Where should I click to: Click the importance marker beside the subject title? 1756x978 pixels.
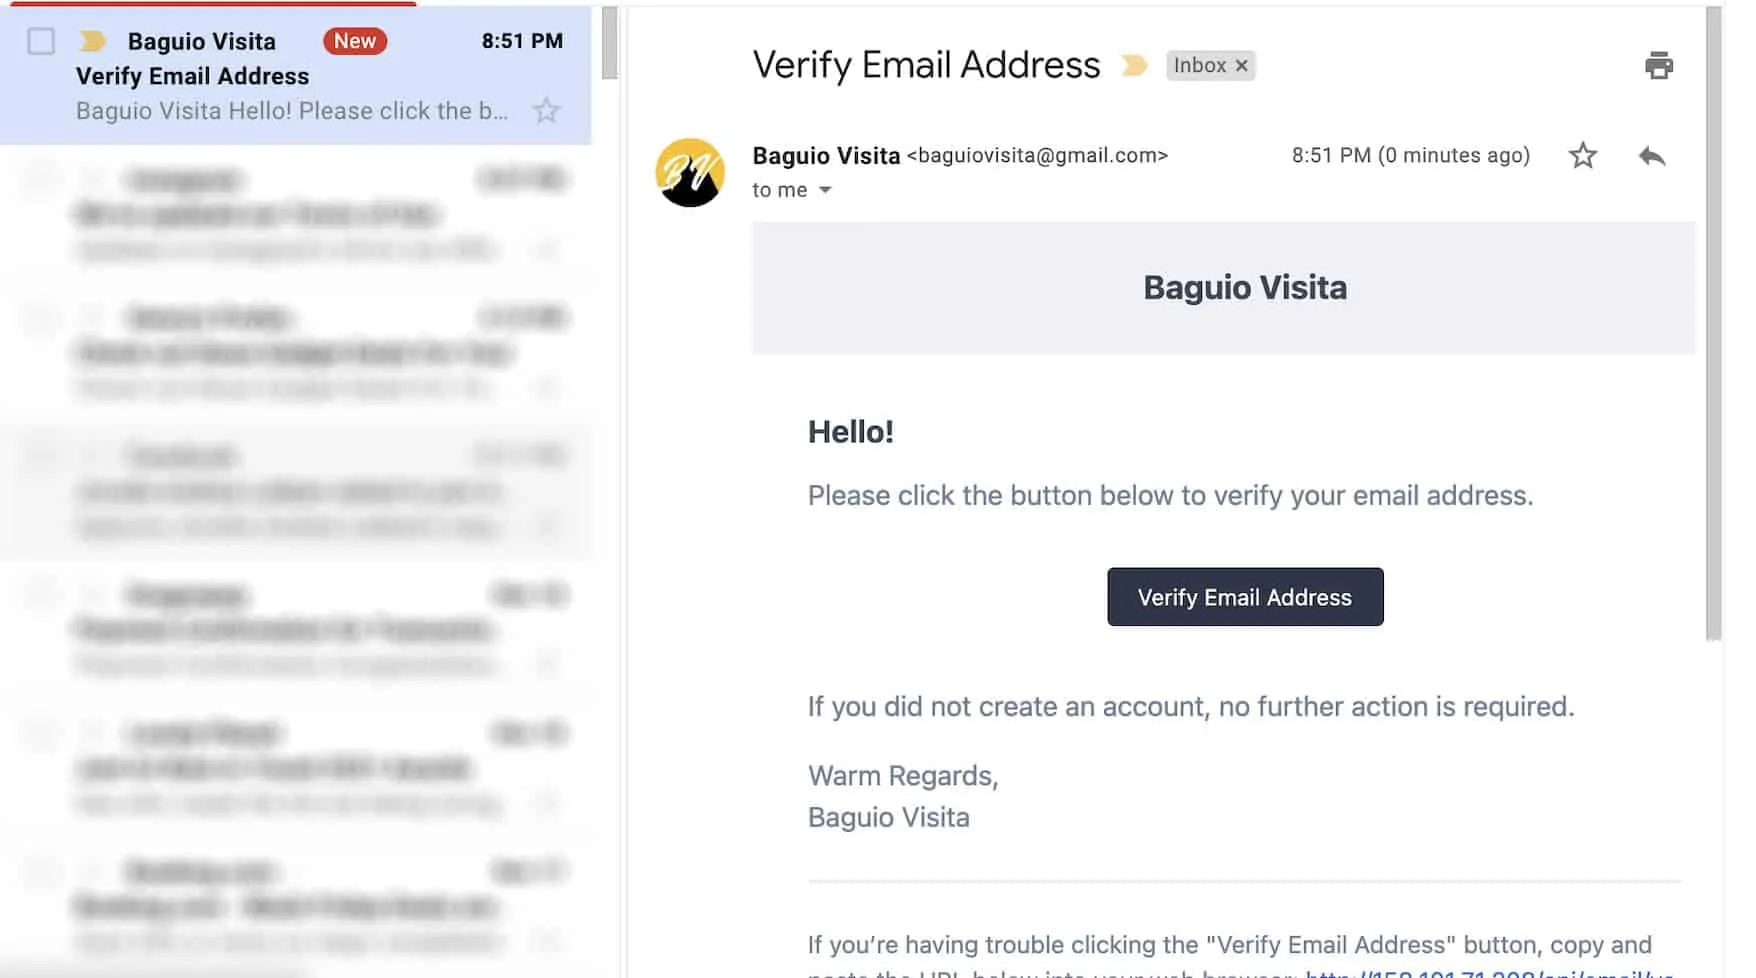click(x=1134, y=66)
